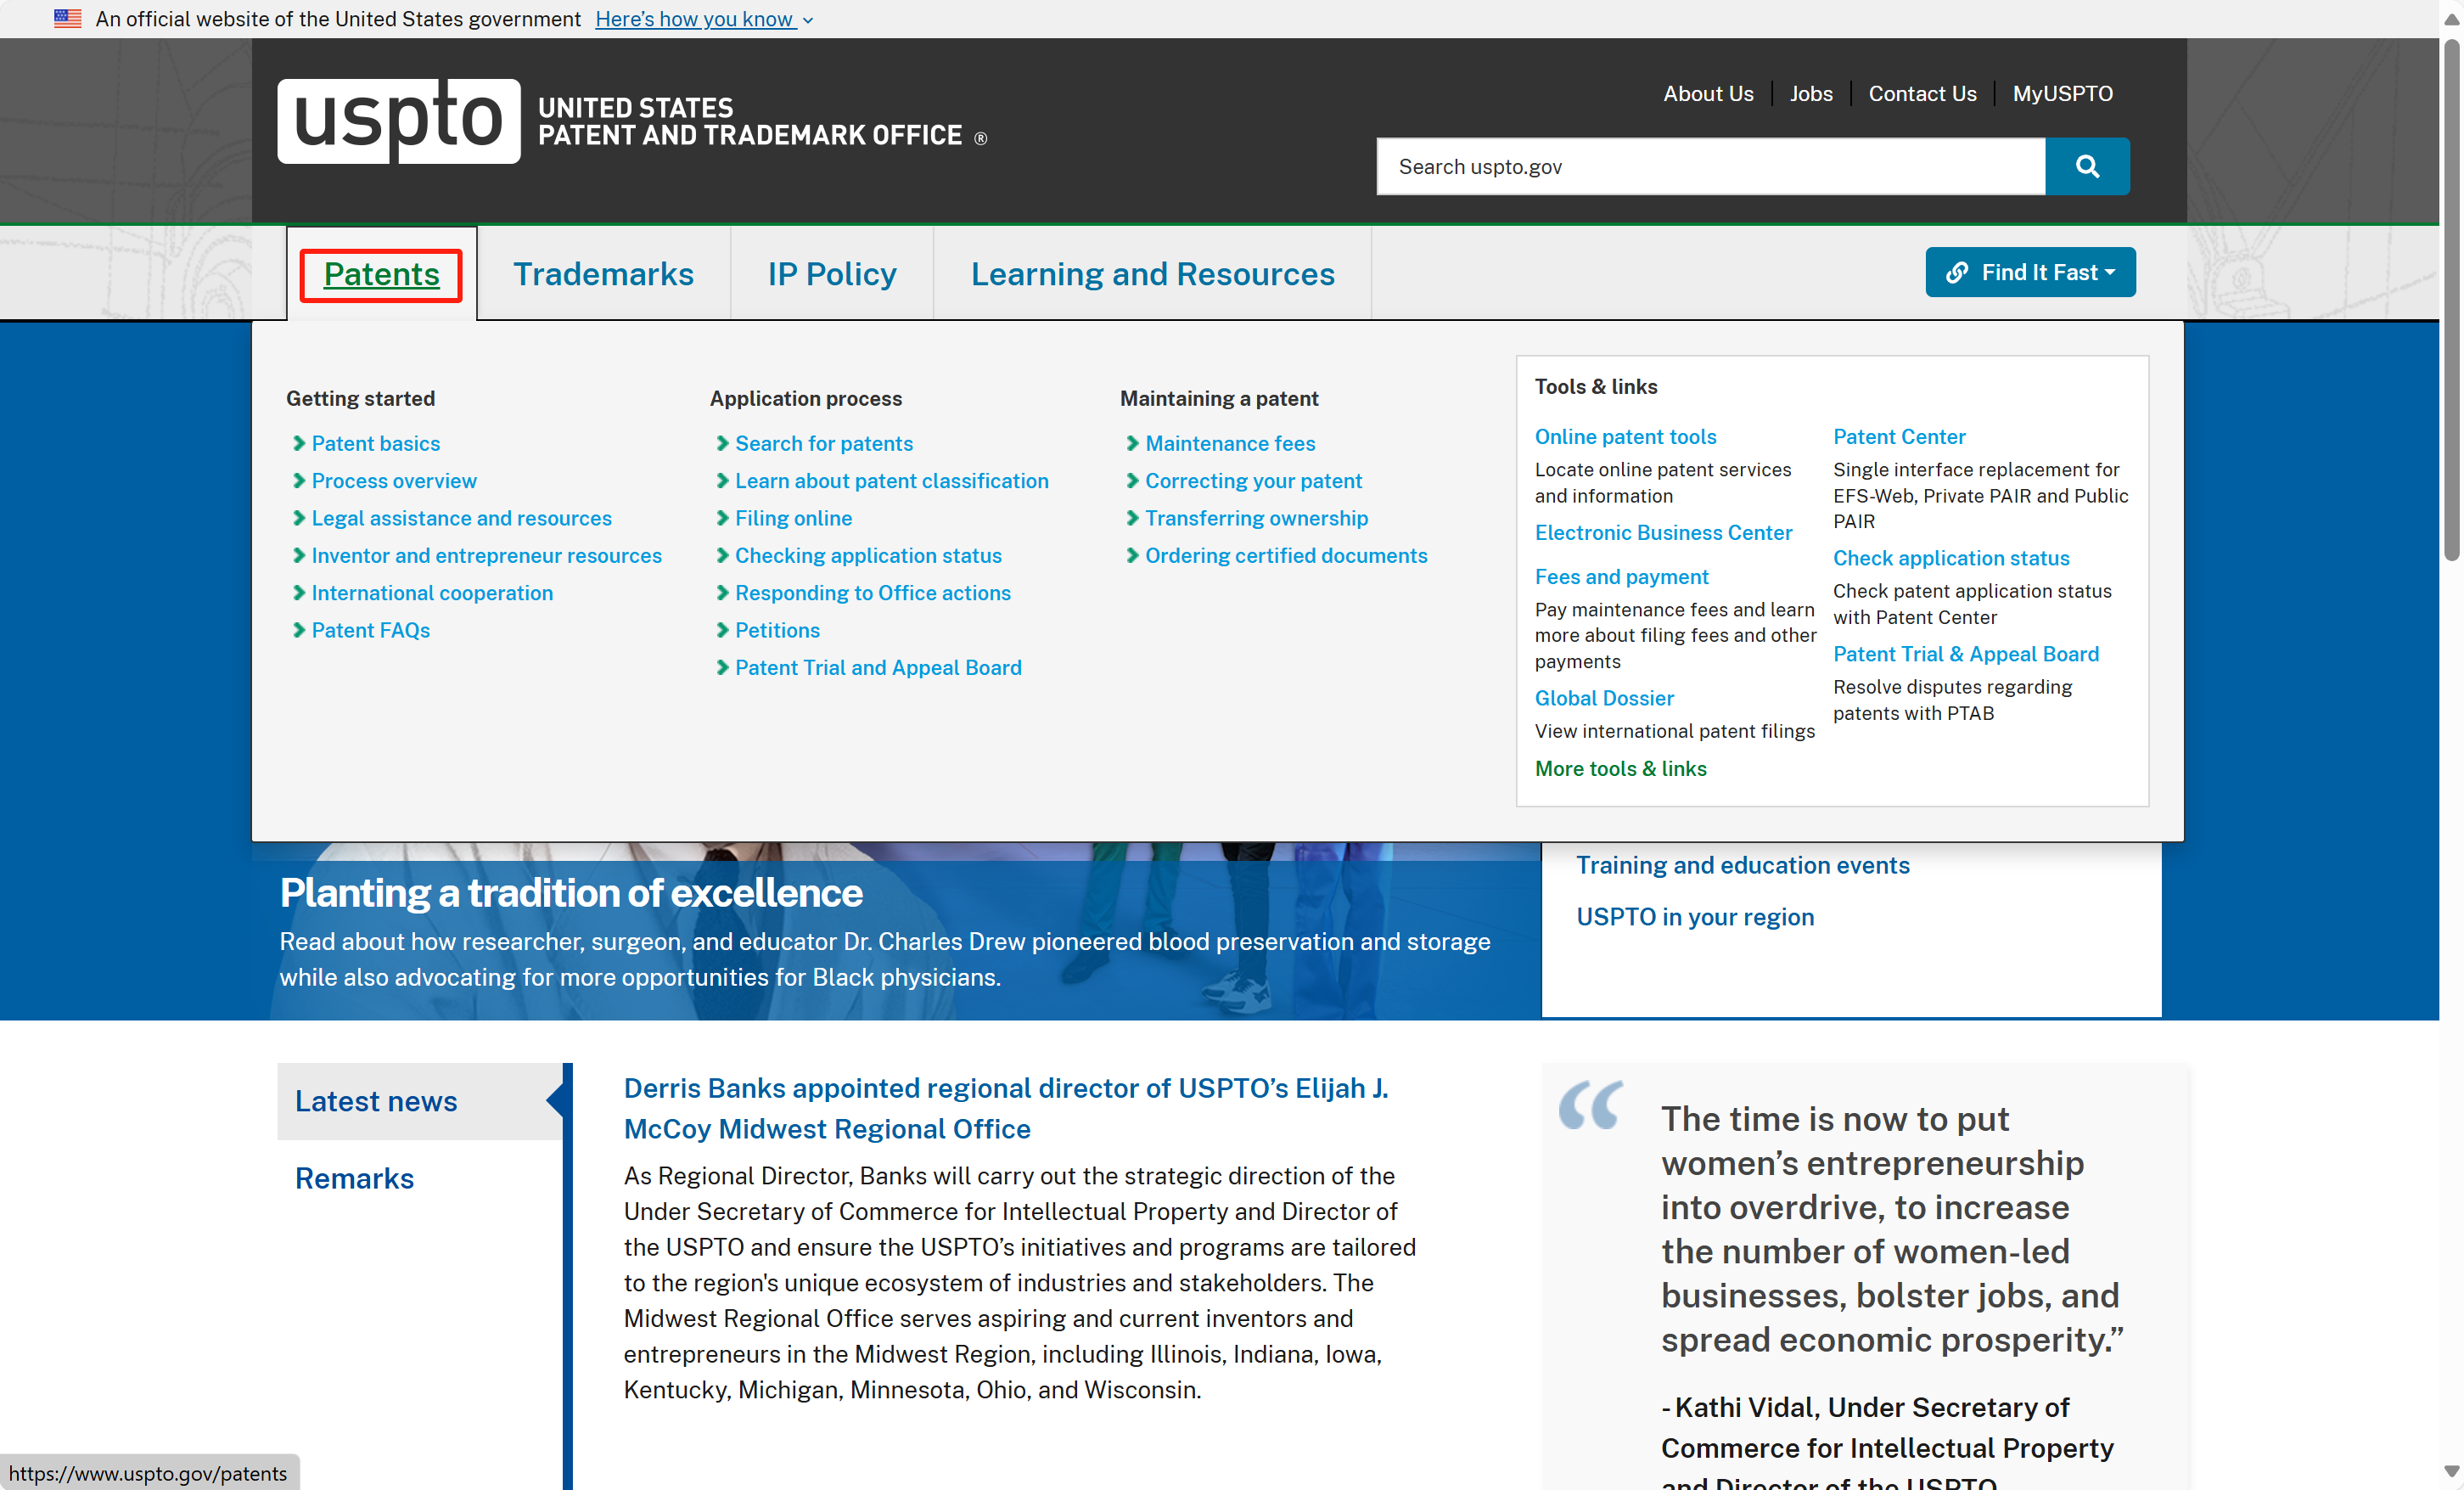The width and height of the screenshot is (2464, 1490).
Task: Click scrollbar down arrow at bottom right
Action: coord(2451,1471)
